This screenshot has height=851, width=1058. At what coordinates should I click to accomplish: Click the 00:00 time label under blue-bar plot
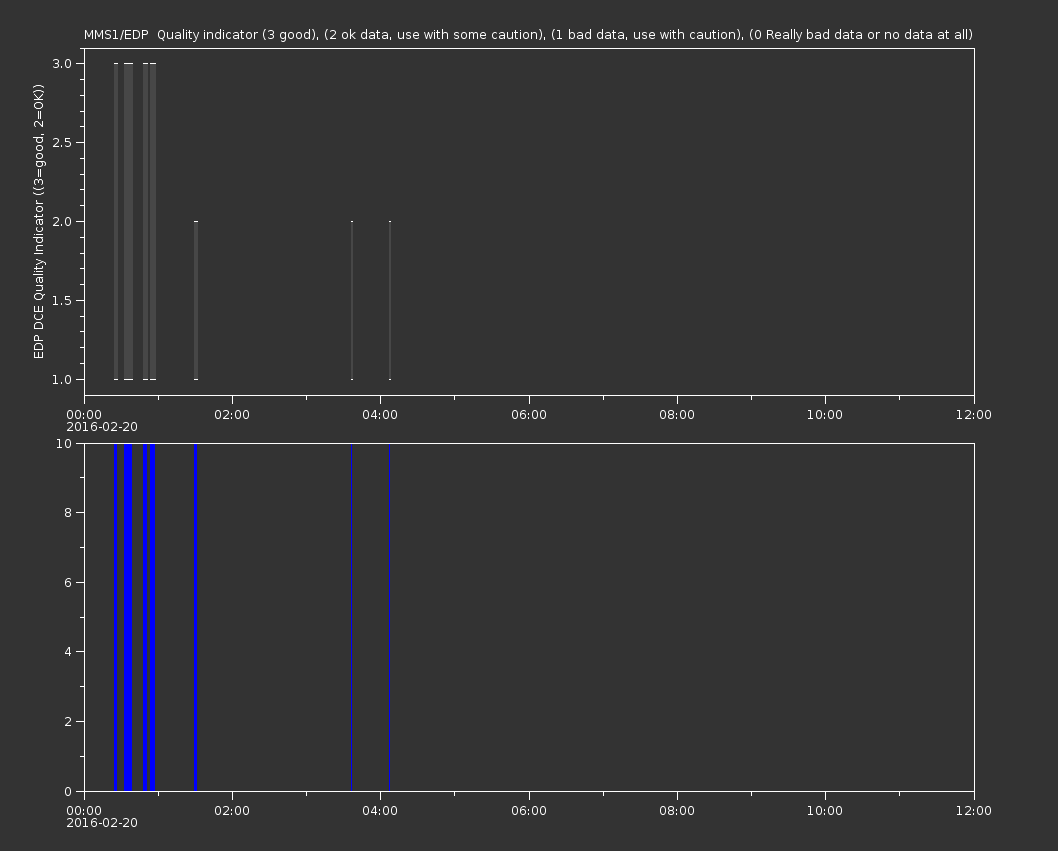84,811
